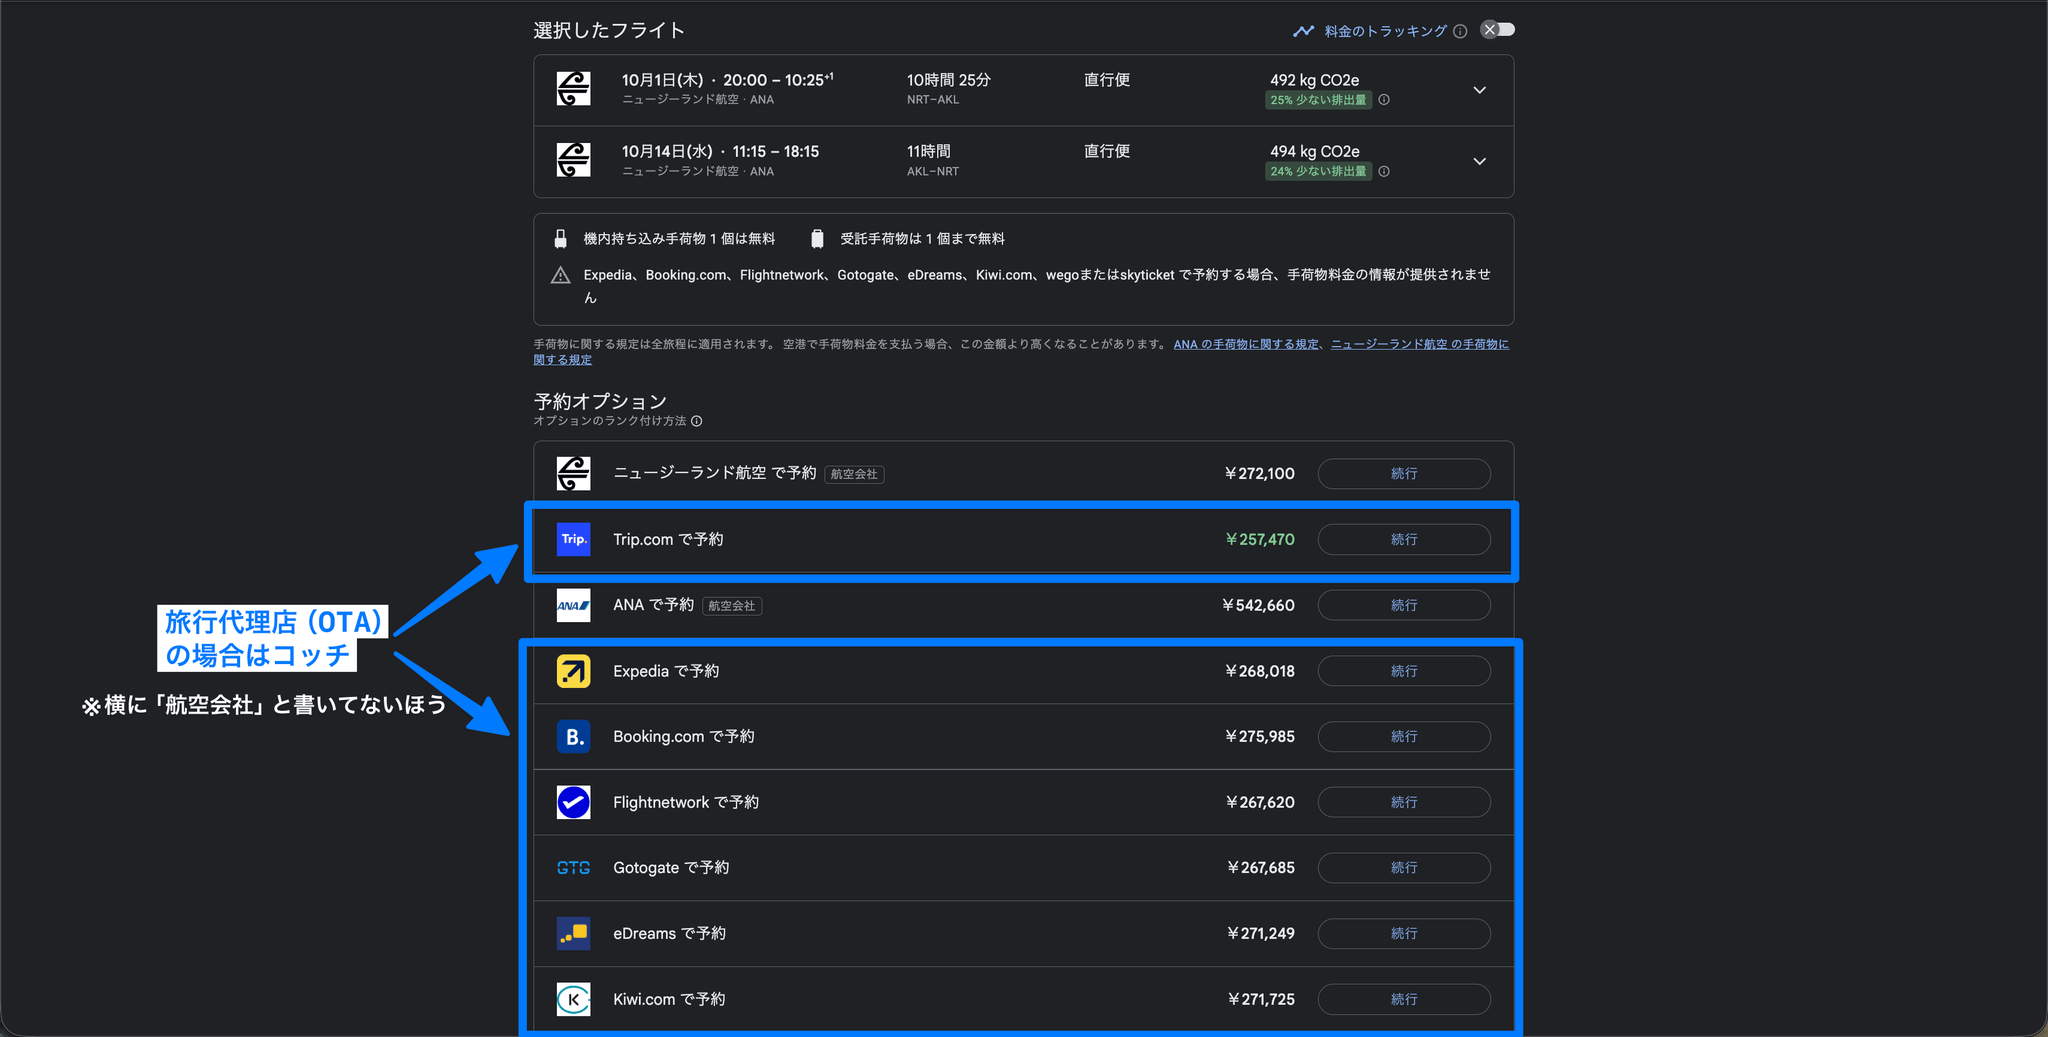Click 選択したフライト heading
The width and height of the screenshot is (2048, 1037).
point(609,30)
